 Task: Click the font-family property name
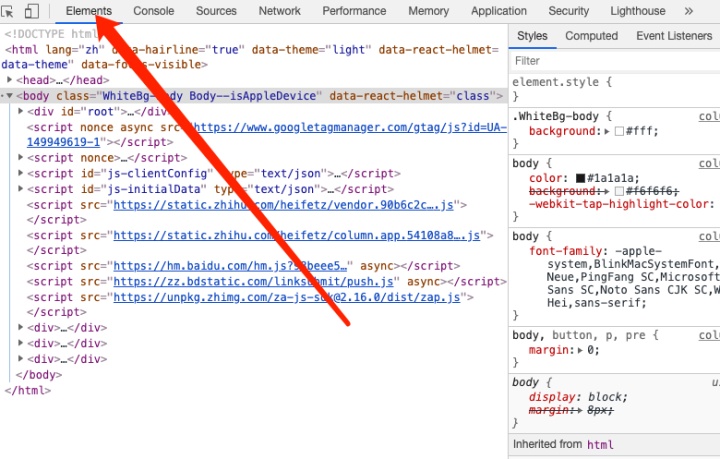click(x=565, y=251)
